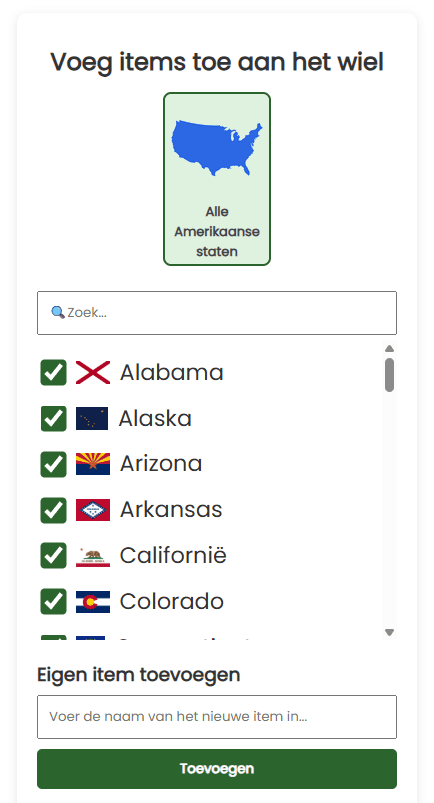The image size is (434, 803).
Task: Click the Californië state name label
Action: click(x=173, y=556)
